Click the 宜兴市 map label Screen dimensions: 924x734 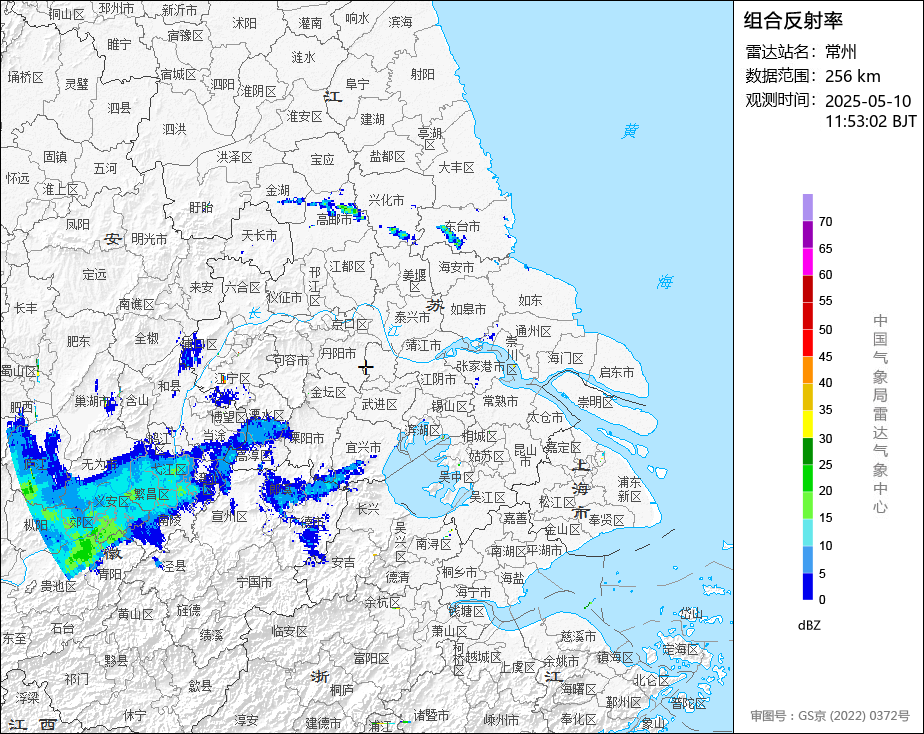point(364,448)
